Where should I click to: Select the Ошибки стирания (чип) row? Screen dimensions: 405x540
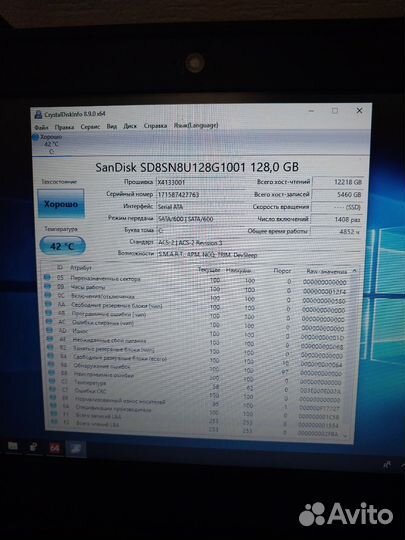point(195,324)
